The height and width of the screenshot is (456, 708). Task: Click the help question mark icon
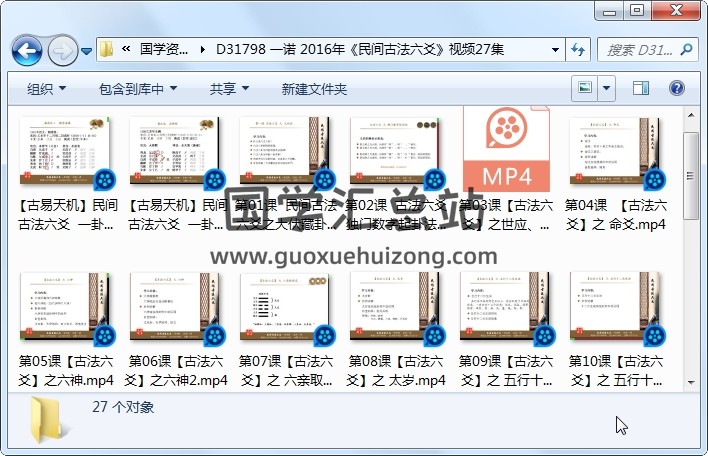pos(675,89)
